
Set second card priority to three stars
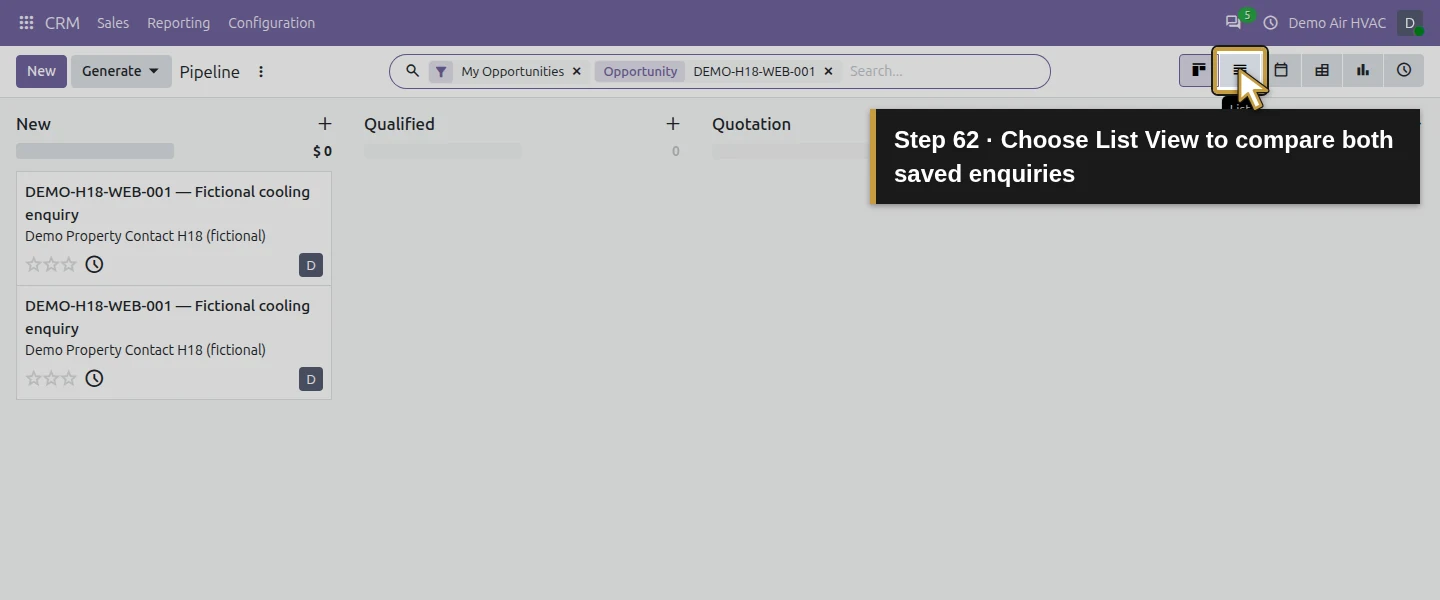(x=69, y=378)
